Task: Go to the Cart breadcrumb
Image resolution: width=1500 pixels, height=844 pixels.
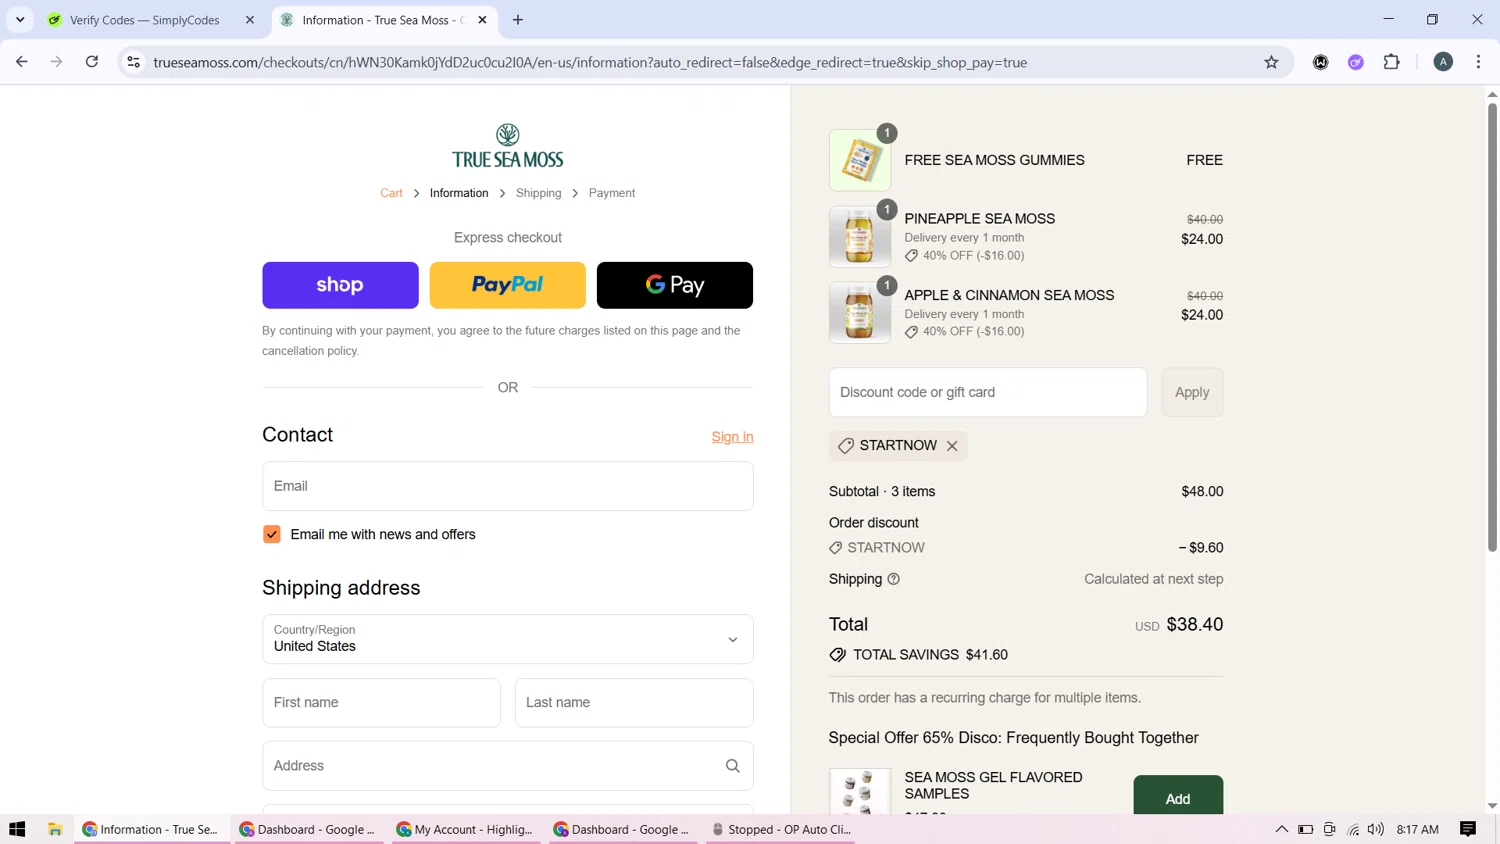Action: coord(391,193)
